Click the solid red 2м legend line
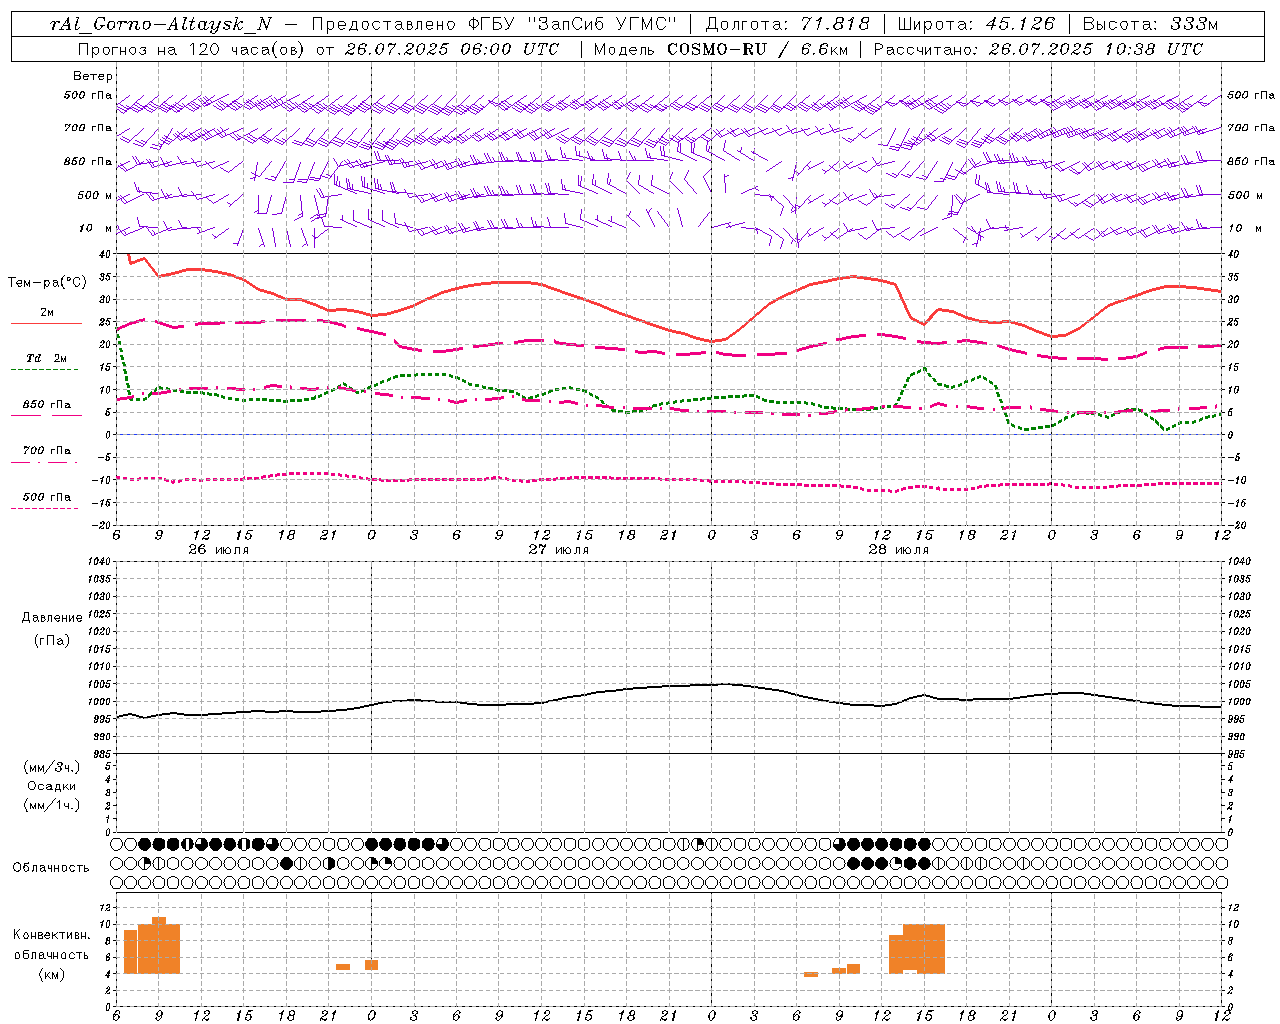Screen dimensions: 1280x1024 tap(46, 324)
